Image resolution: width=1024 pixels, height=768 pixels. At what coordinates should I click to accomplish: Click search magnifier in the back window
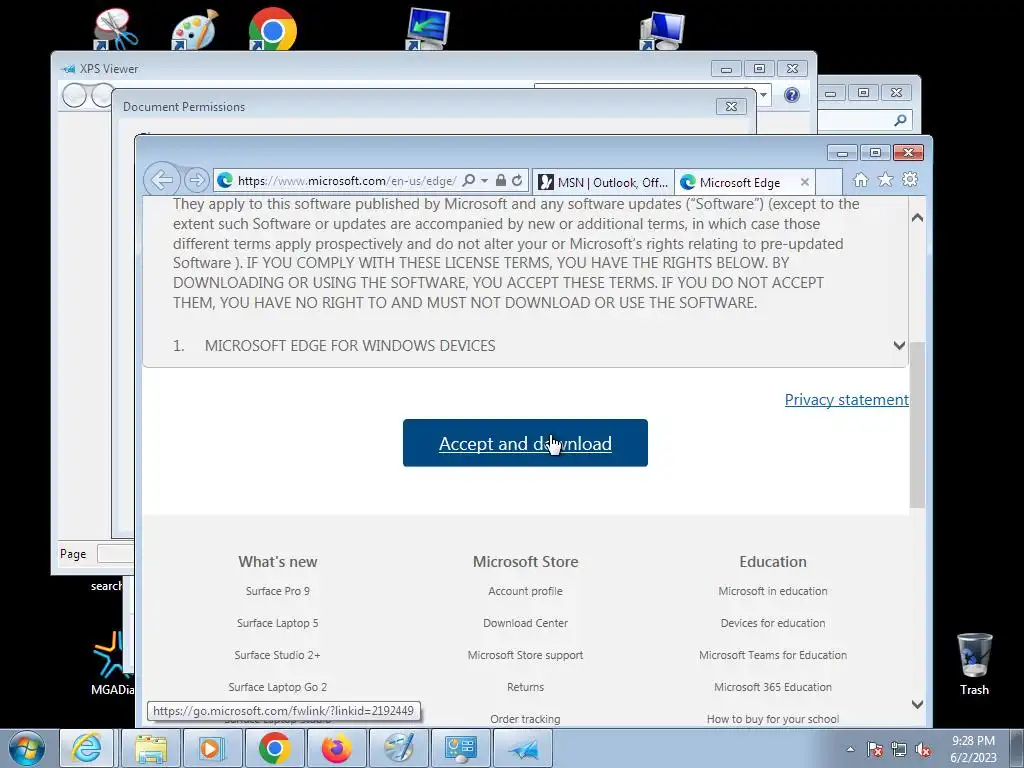click(900, 120)
